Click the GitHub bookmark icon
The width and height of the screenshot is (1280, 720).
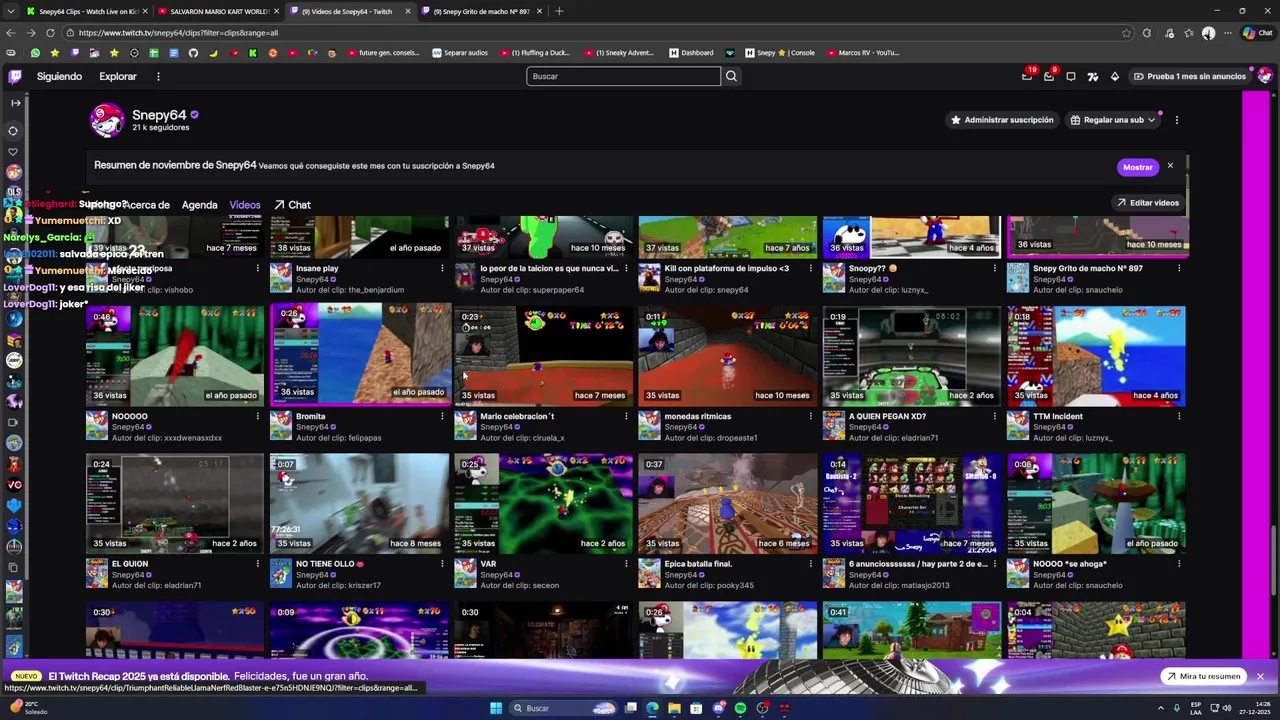click(x=193, y=53)
